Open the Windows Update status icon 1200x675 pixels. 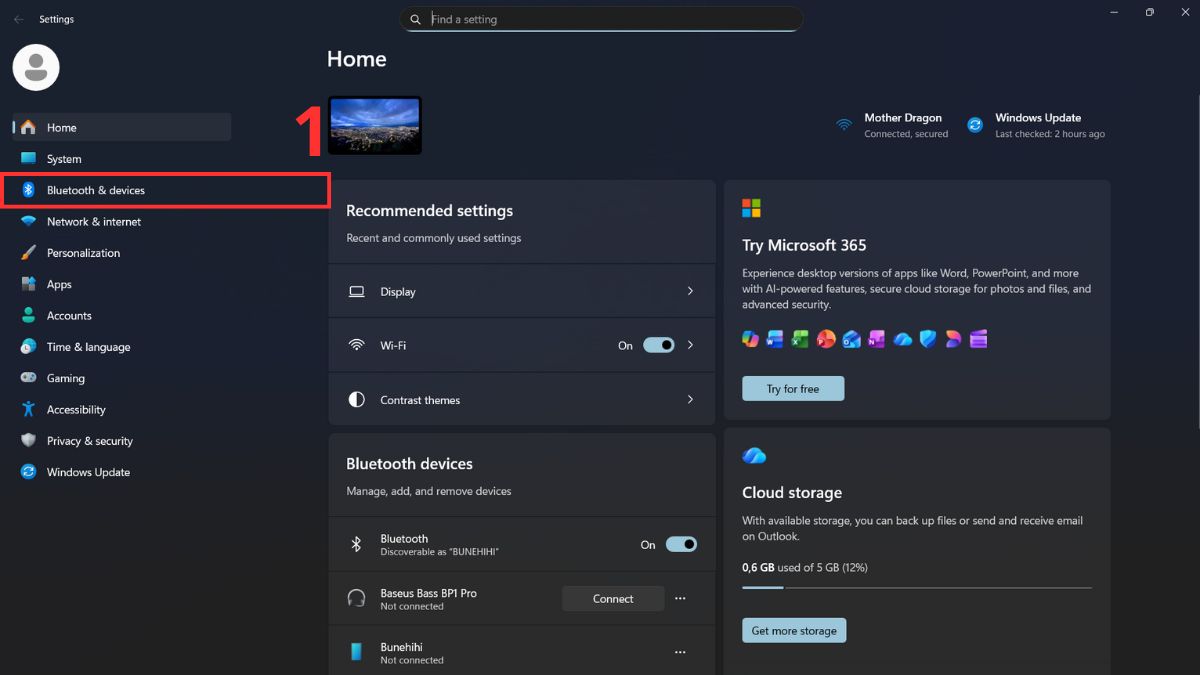975,125
